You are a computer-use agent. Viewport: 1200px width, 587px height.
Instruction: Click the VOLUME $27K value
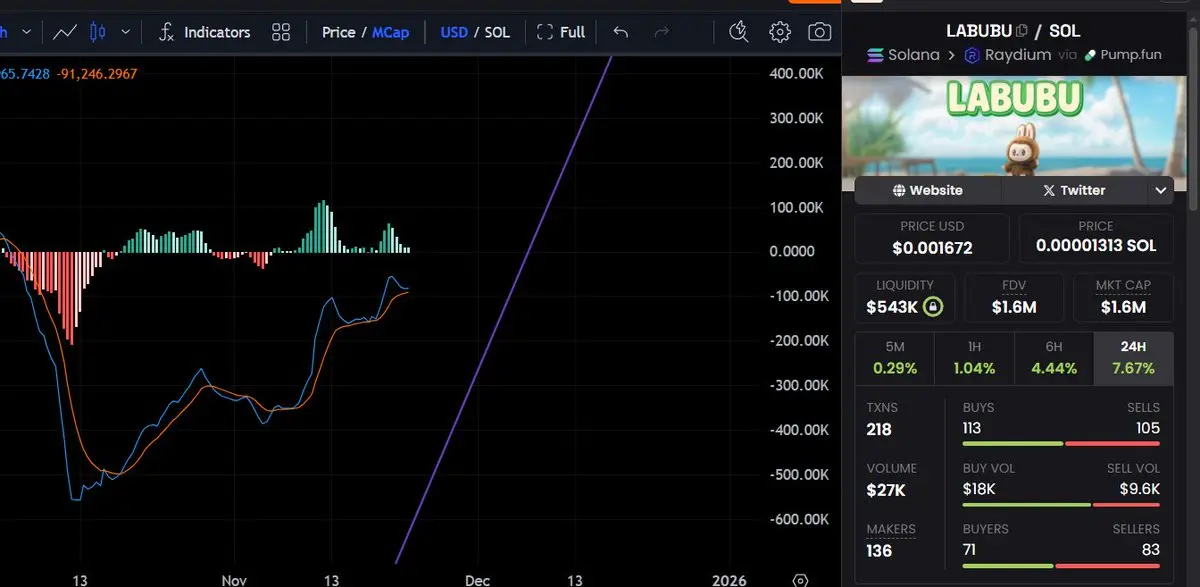[886, 490]
